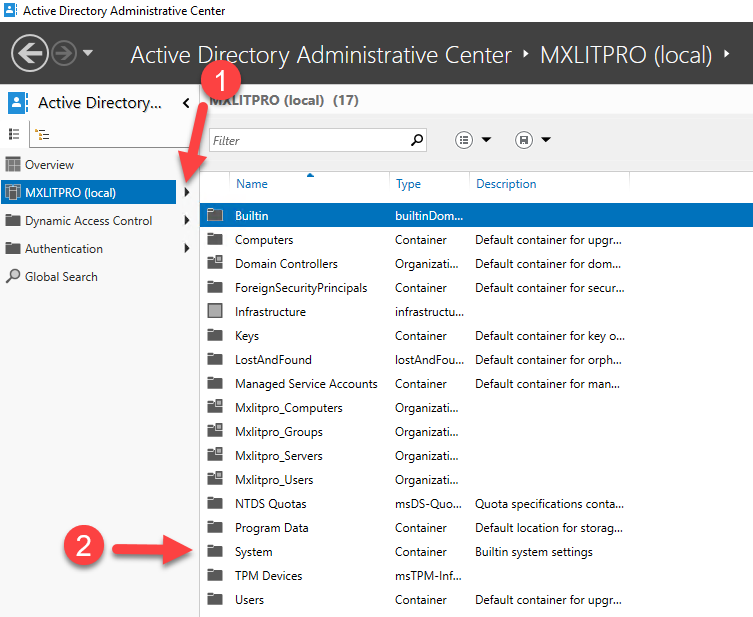Select the System container folder icon
This screenshot has width=753, height=617.
click(x=214, y=552)
